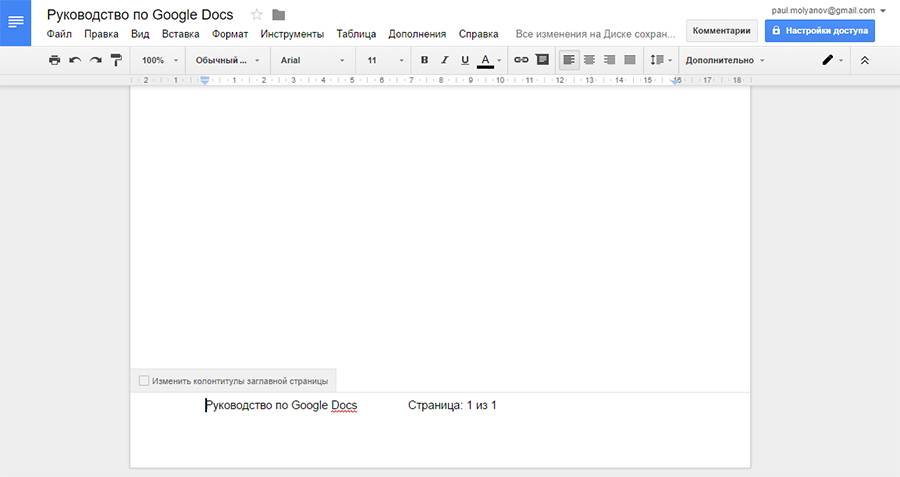
Task: Select the paint format tool
Action: [x=116, y=60]
